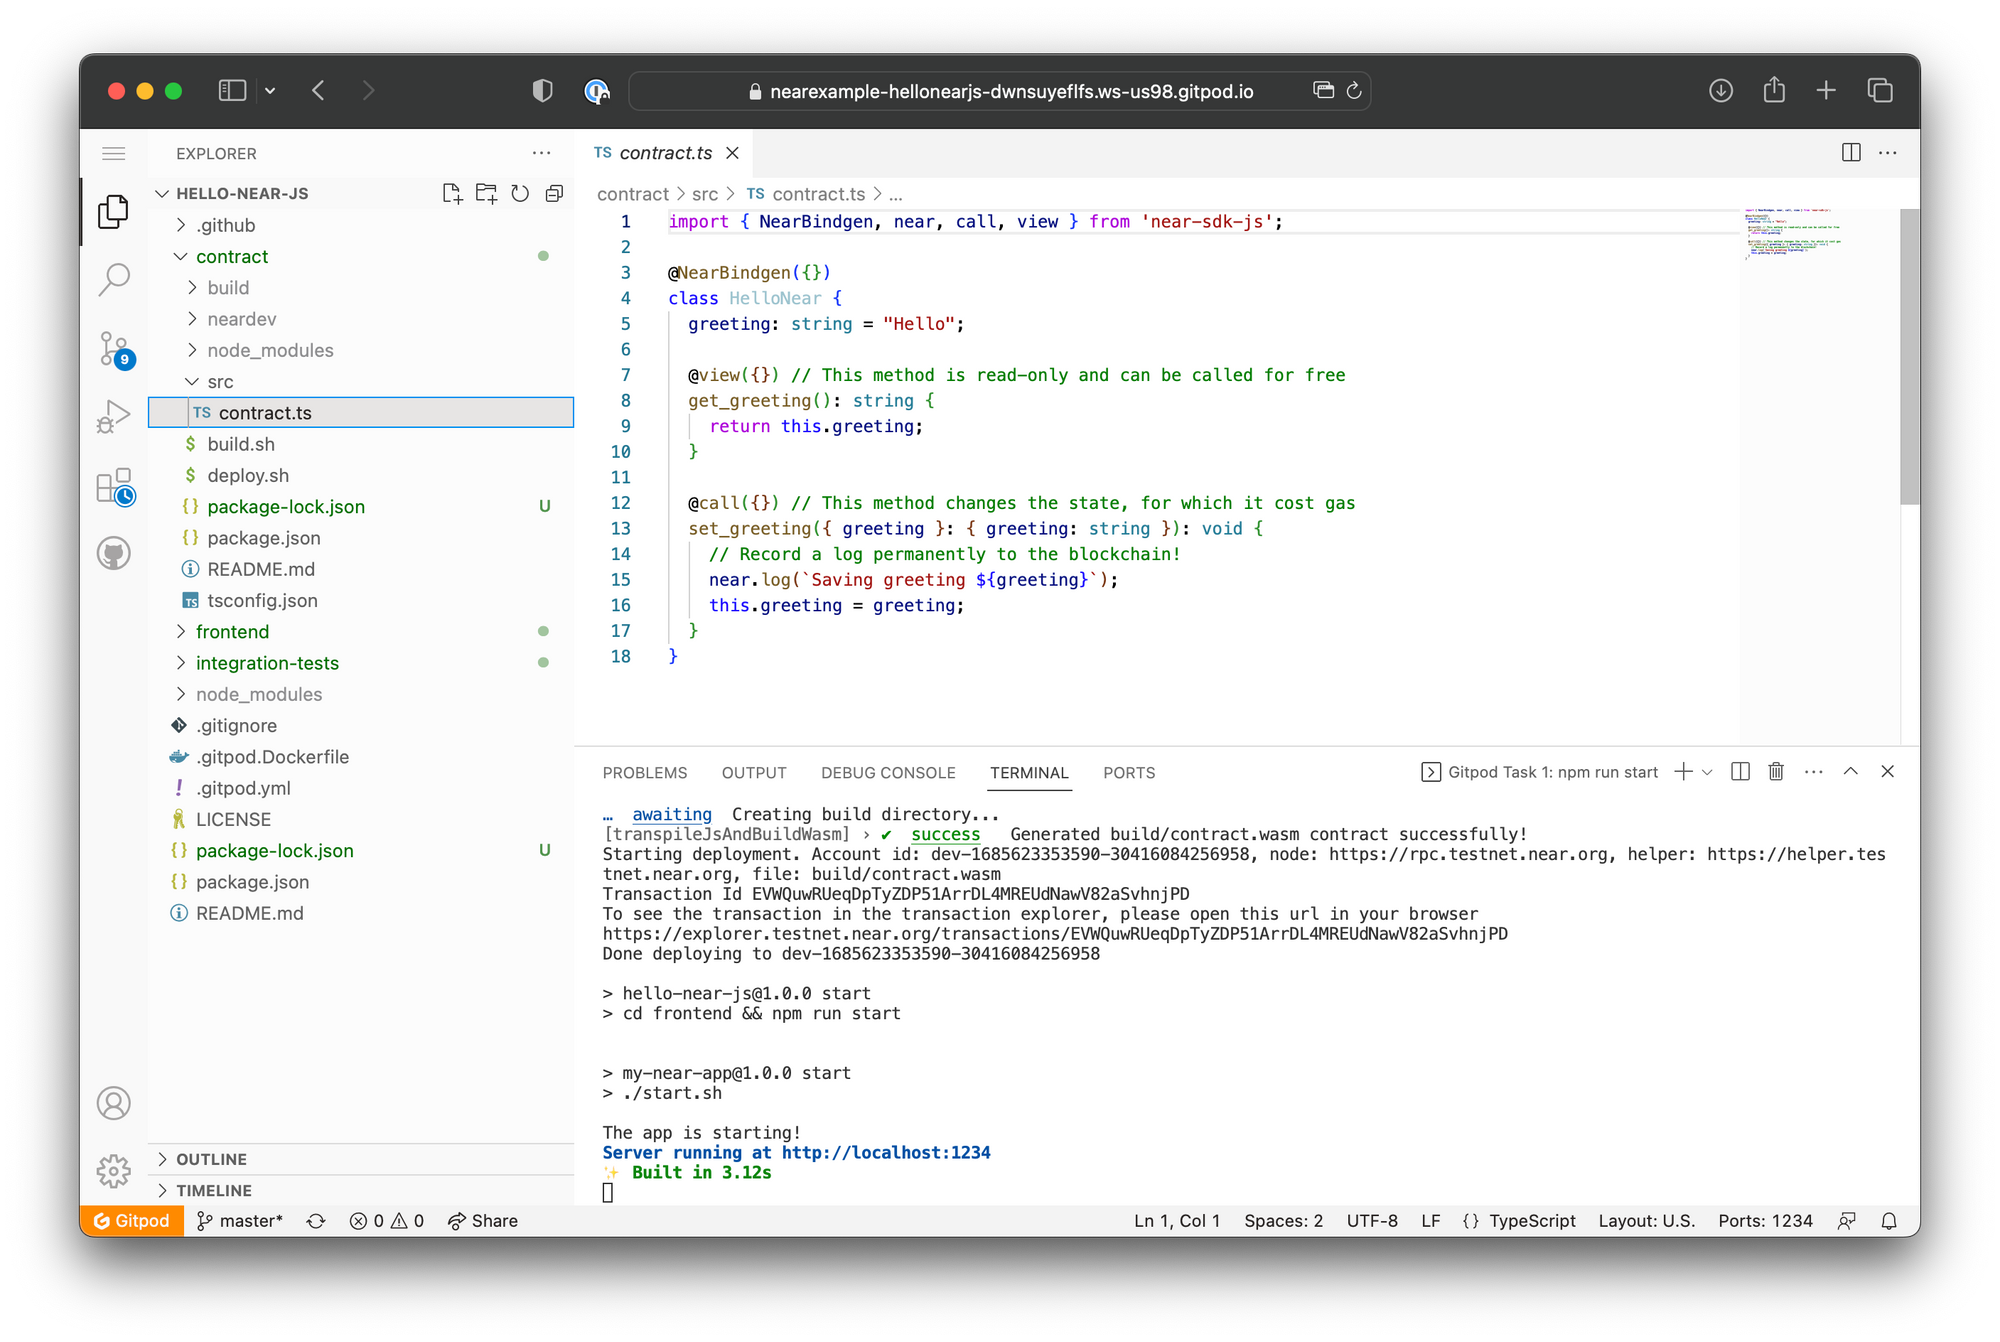Synchronize changes icon in status bar

(x=316, y=1221)
